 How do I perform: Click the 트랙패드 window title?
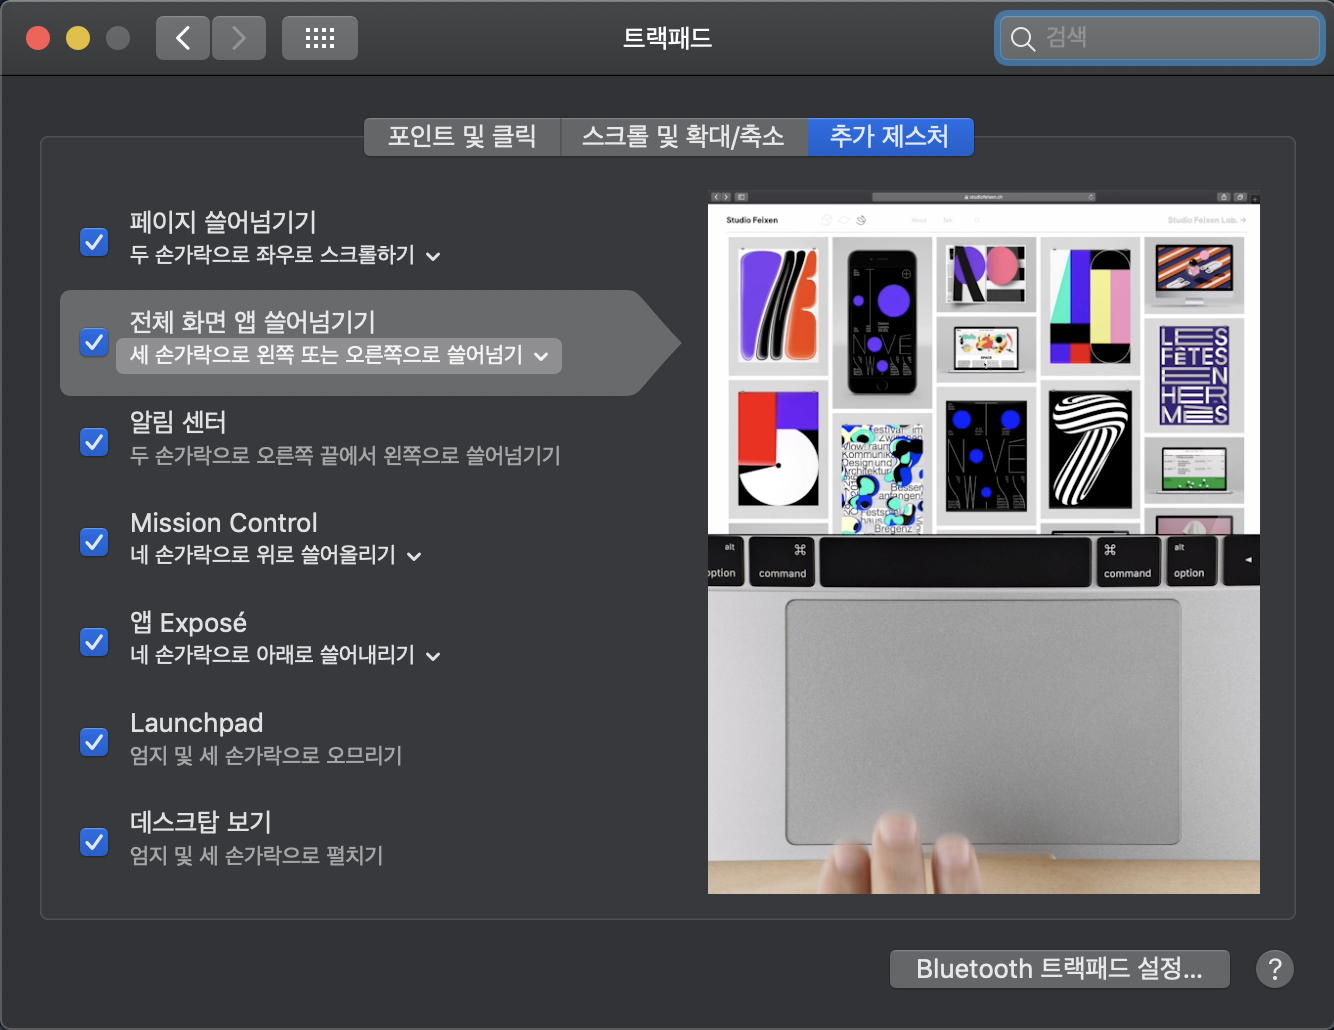point(667,38)
